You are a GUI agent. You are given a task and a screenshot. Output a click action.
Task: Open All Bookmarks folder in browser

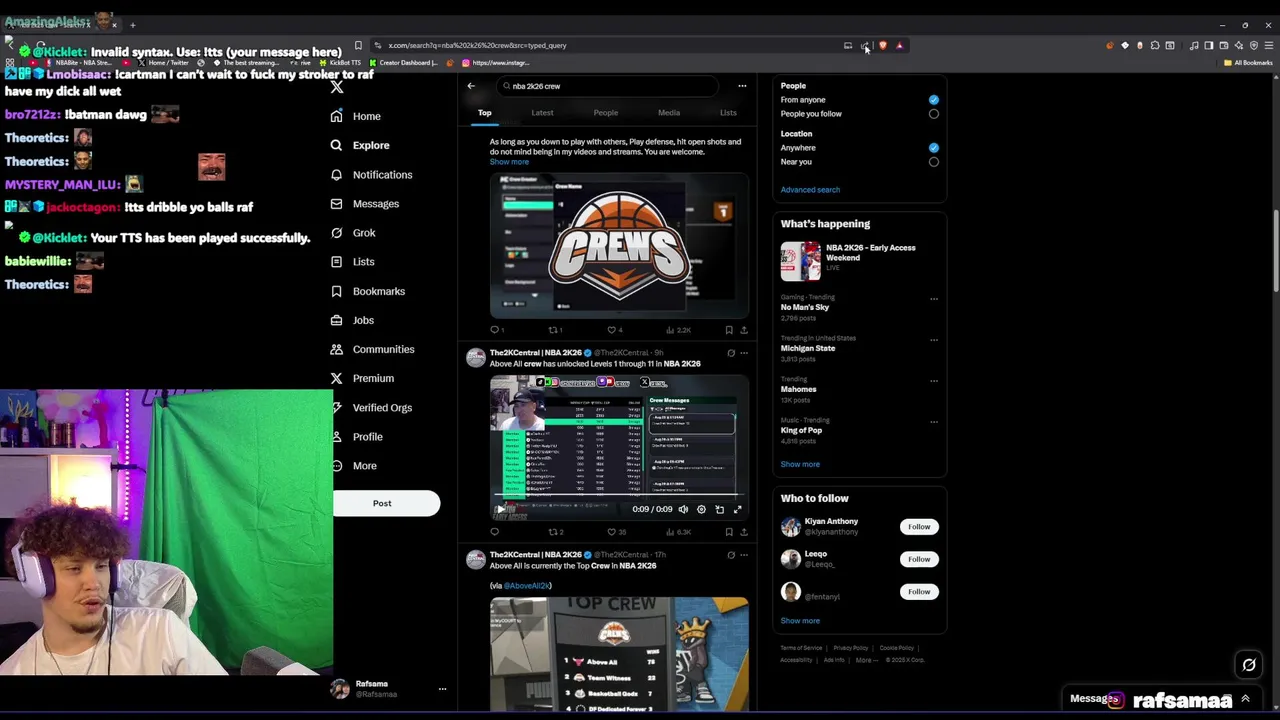click(x=1249, y=63)
